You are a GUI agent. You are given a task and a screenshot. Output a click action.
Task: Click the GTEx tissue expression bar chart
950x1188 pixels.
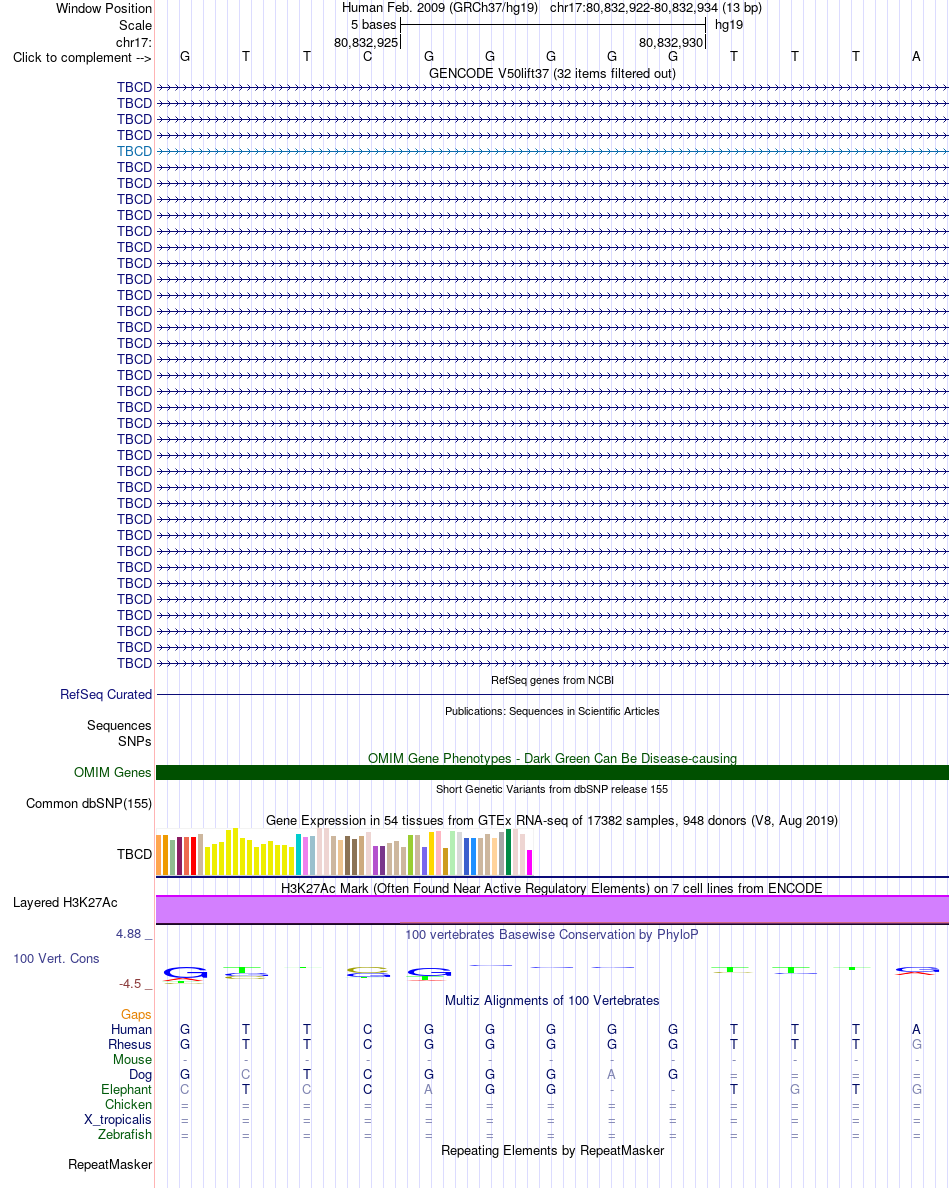pyautogui.click(x=345, y=852)
